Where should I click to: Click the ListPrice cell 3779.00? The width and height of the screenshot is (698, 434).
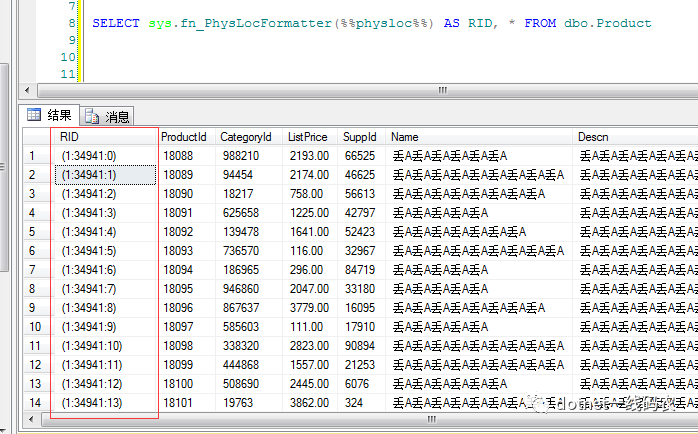pos(310,308)
